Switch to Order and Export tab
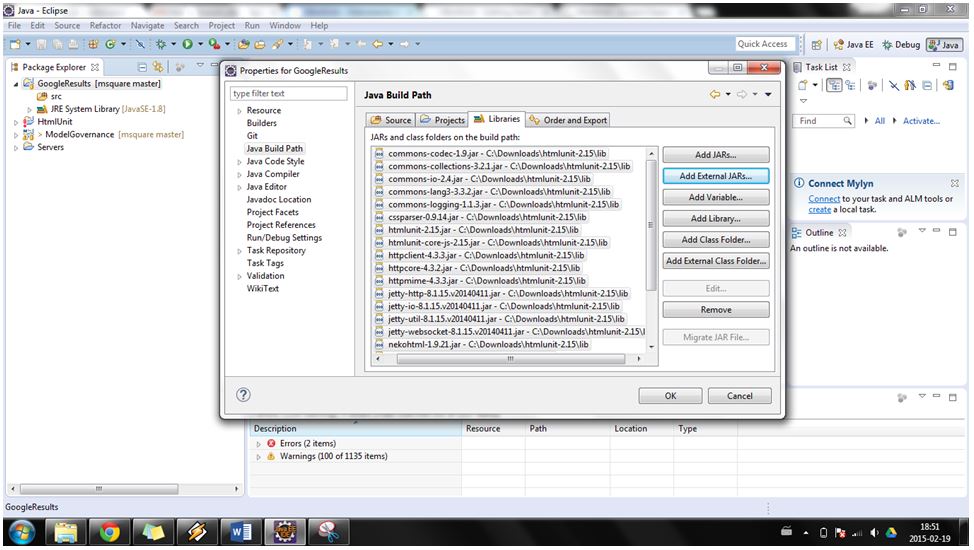 [568, 120]
